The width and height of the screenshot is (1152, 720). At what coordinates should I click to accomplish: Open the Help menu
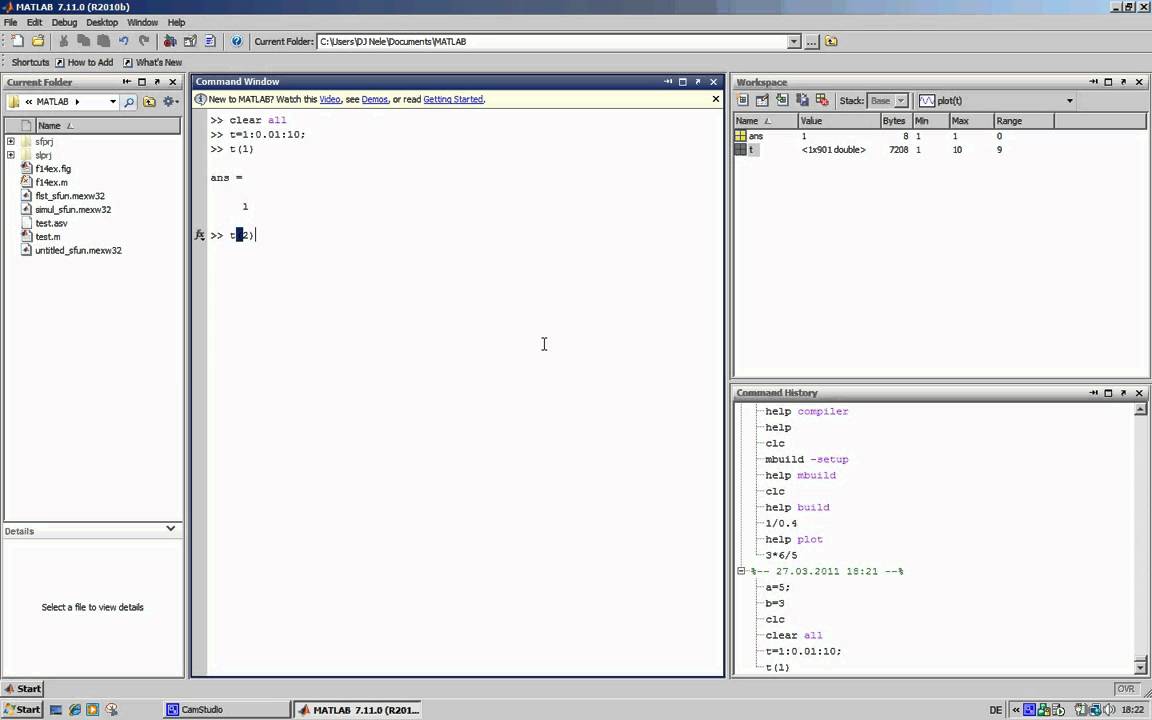pyautogui.click(x=176, y=22)
